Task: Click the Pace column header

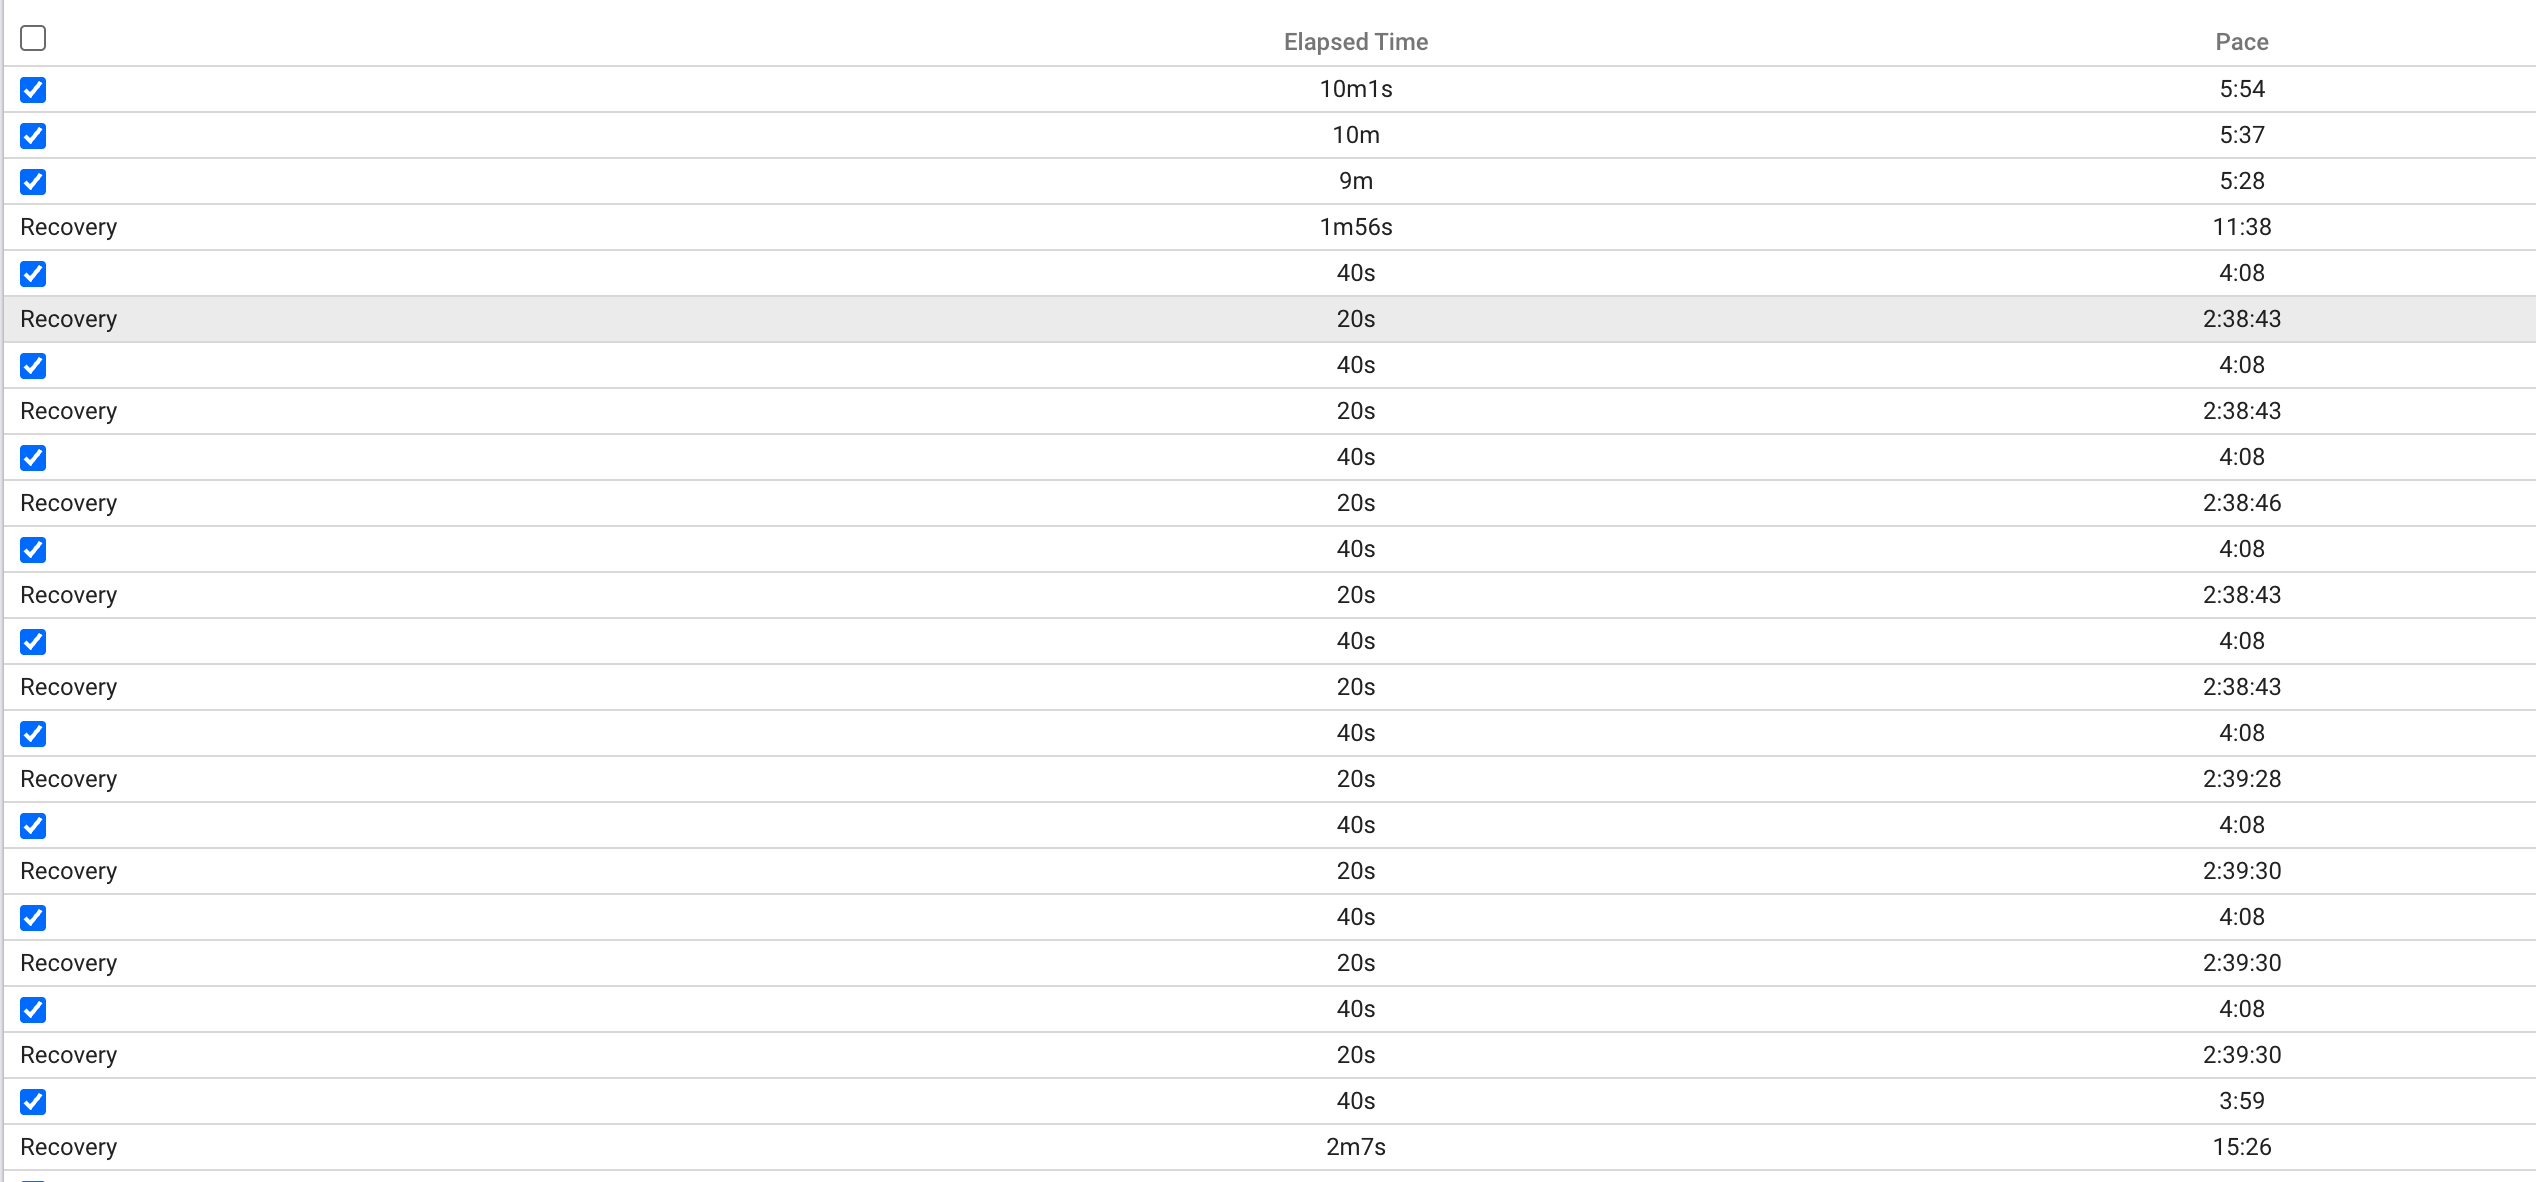Action: 2241,42
